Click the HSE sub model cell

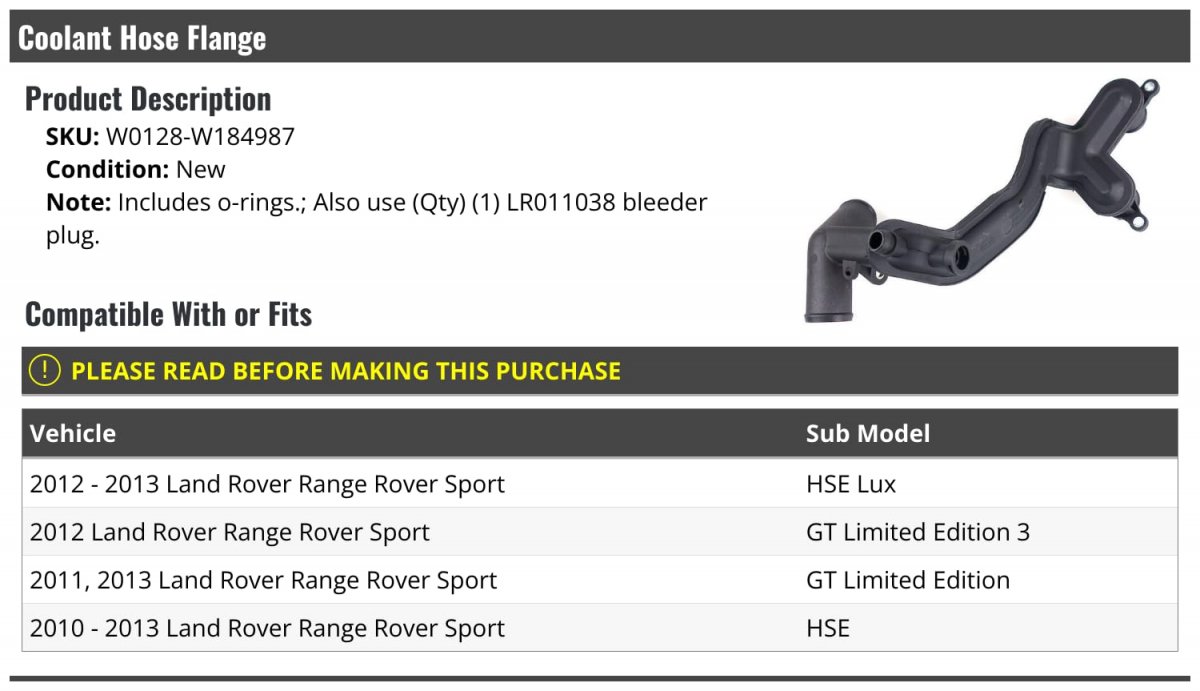pos(828,628)
